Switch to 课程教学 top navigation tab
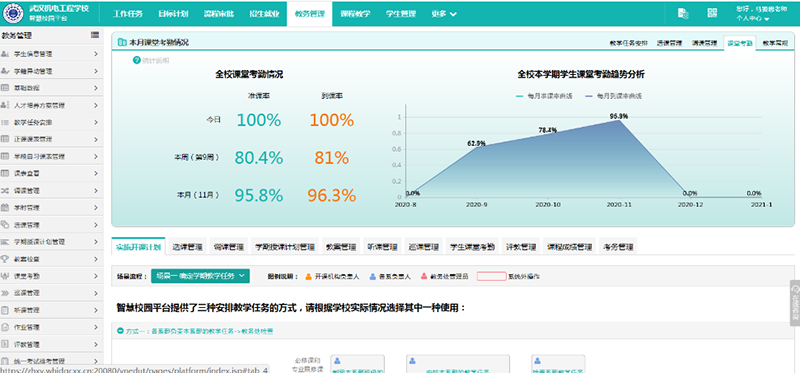Screen dimensions: 800x373 (x=355, y=14)
